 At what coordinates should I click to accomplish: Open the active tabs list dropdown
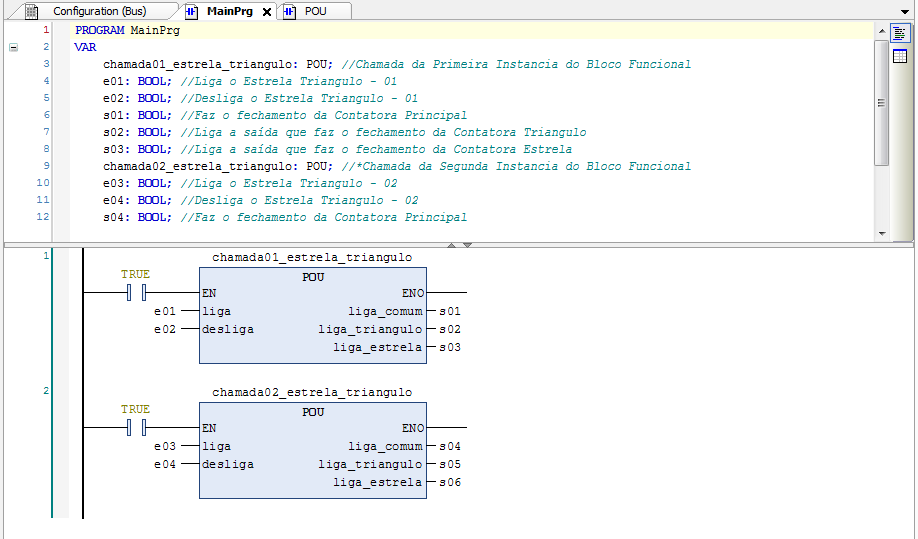[906, 11]
